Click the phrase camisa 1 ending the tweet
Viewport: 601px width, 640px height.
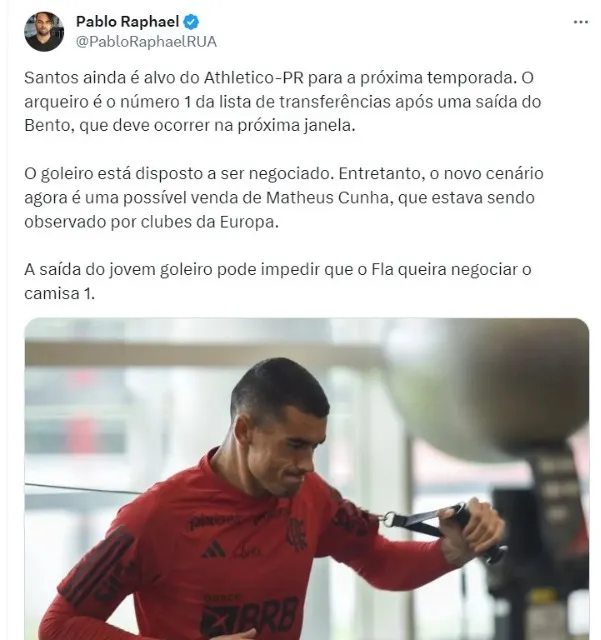[x=59, y=293]
